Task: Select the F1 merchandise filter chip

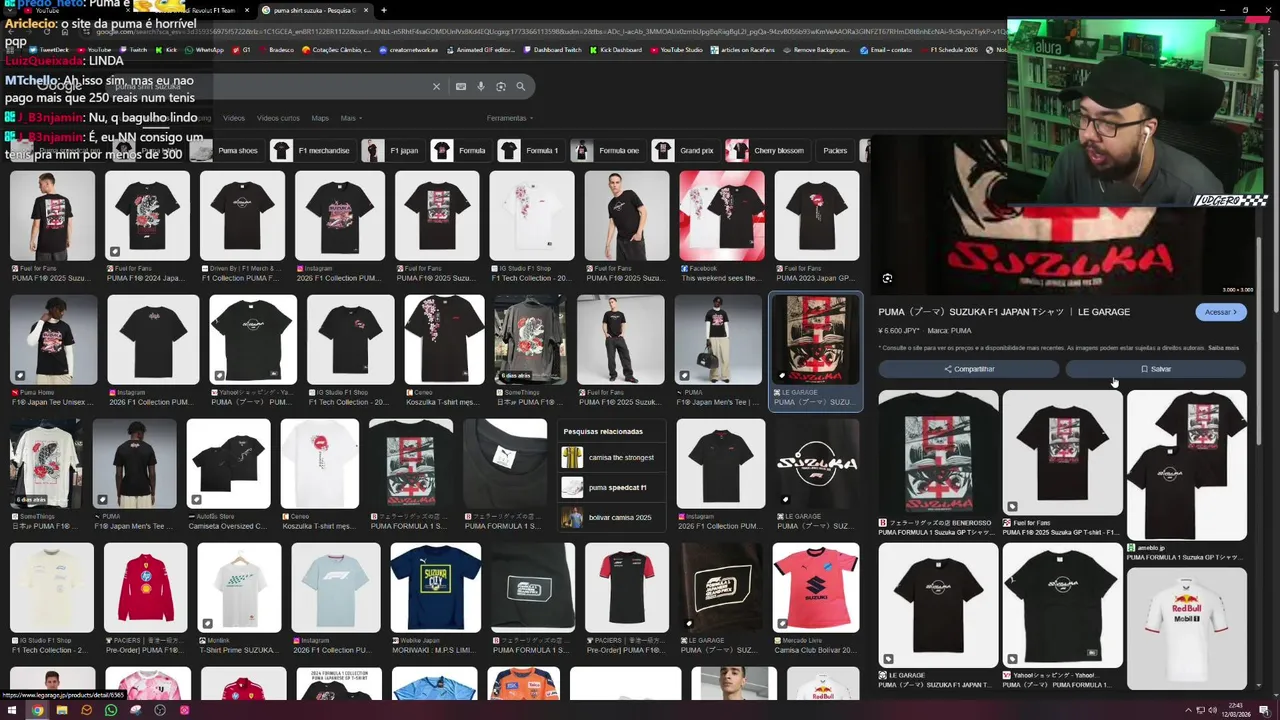Action: click(x=312, y=151)
